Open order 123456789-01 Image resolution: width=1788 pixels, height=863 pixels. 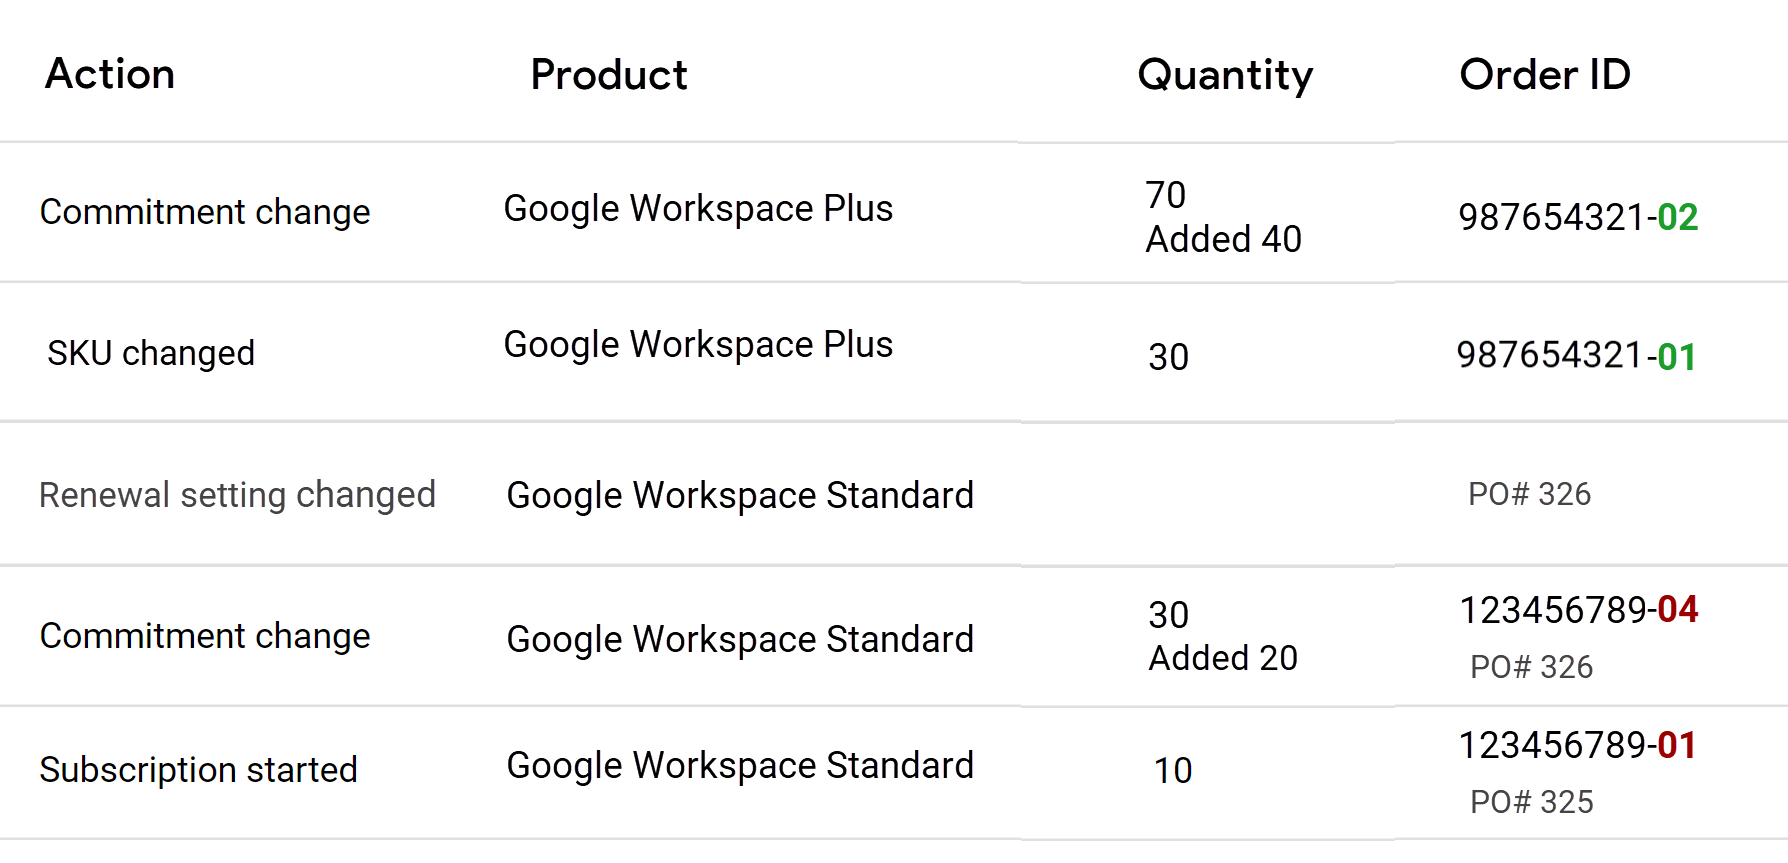click(1577, 745)
